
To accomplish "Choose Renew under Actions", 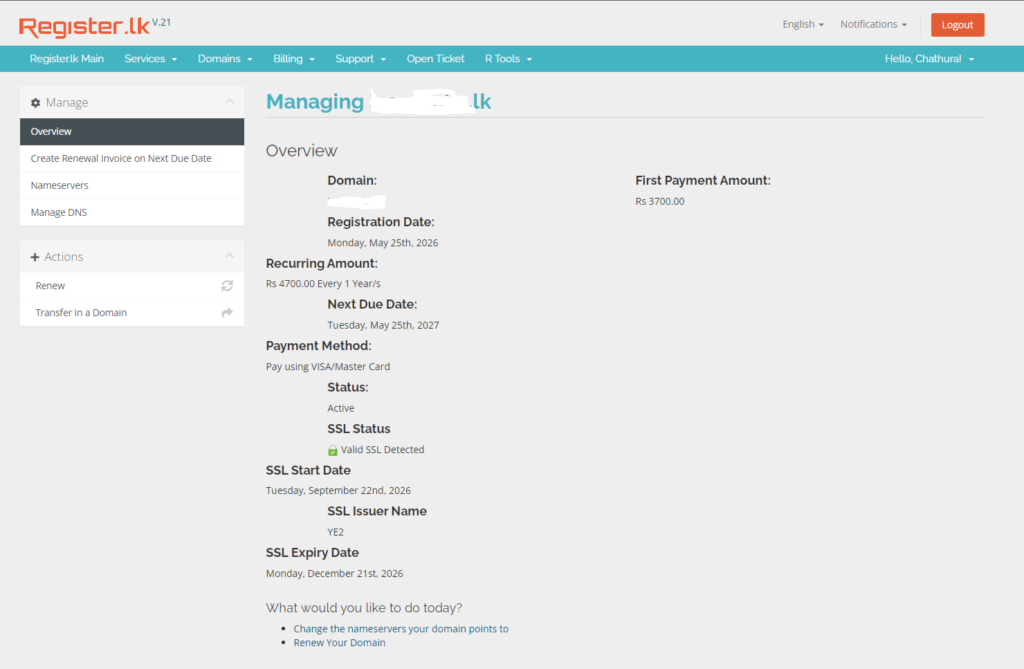I will [132, 286].
